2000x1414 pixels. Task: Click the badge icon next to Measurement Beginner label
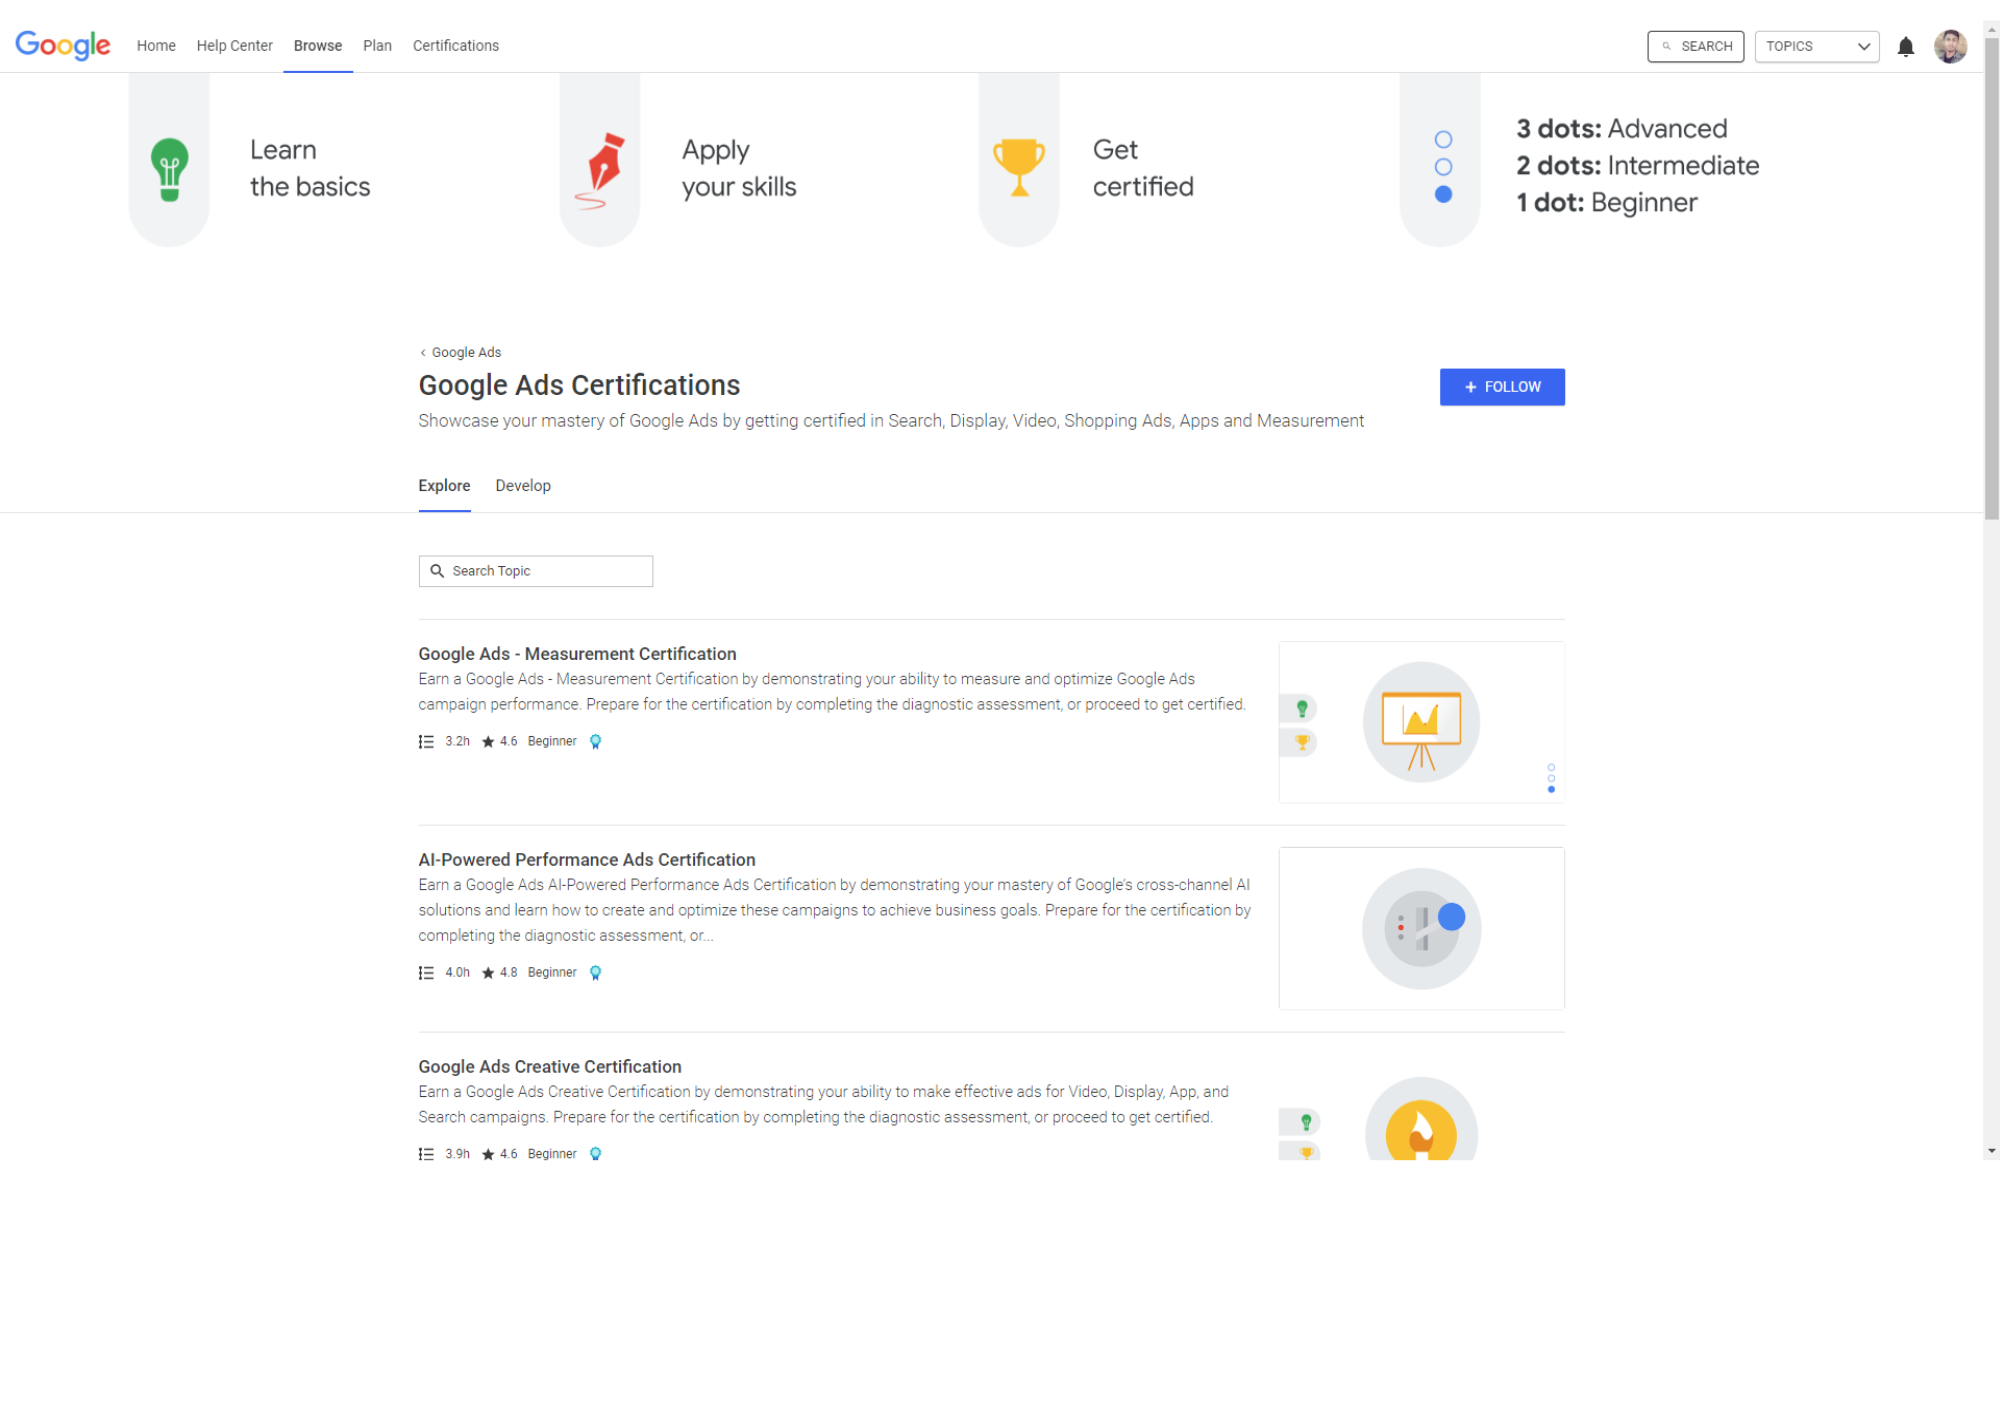click(595, 742)
